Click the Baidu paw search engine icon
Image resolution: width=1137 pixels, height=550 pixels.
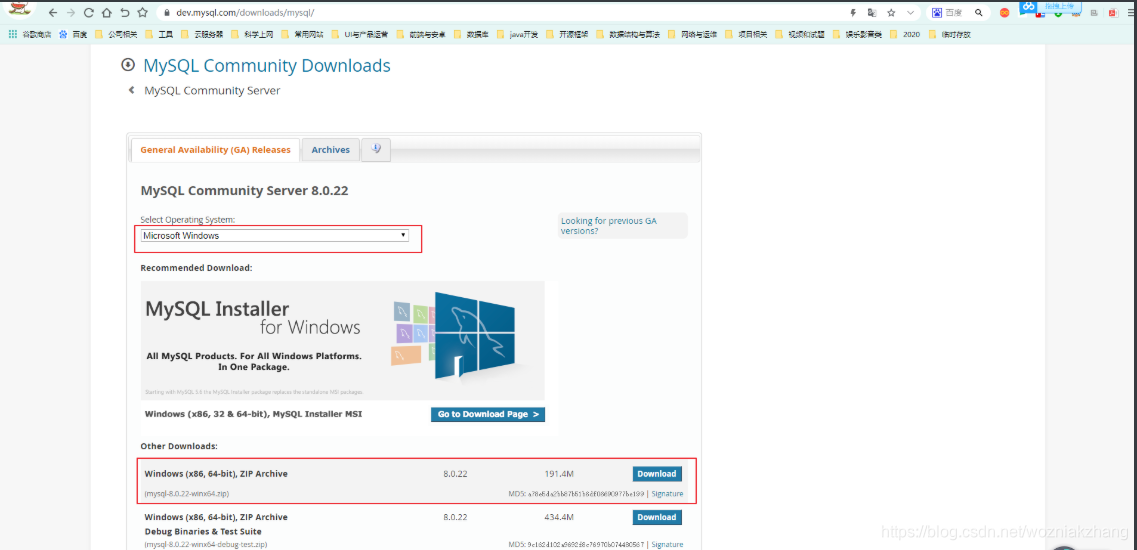(x=937, y=13)
